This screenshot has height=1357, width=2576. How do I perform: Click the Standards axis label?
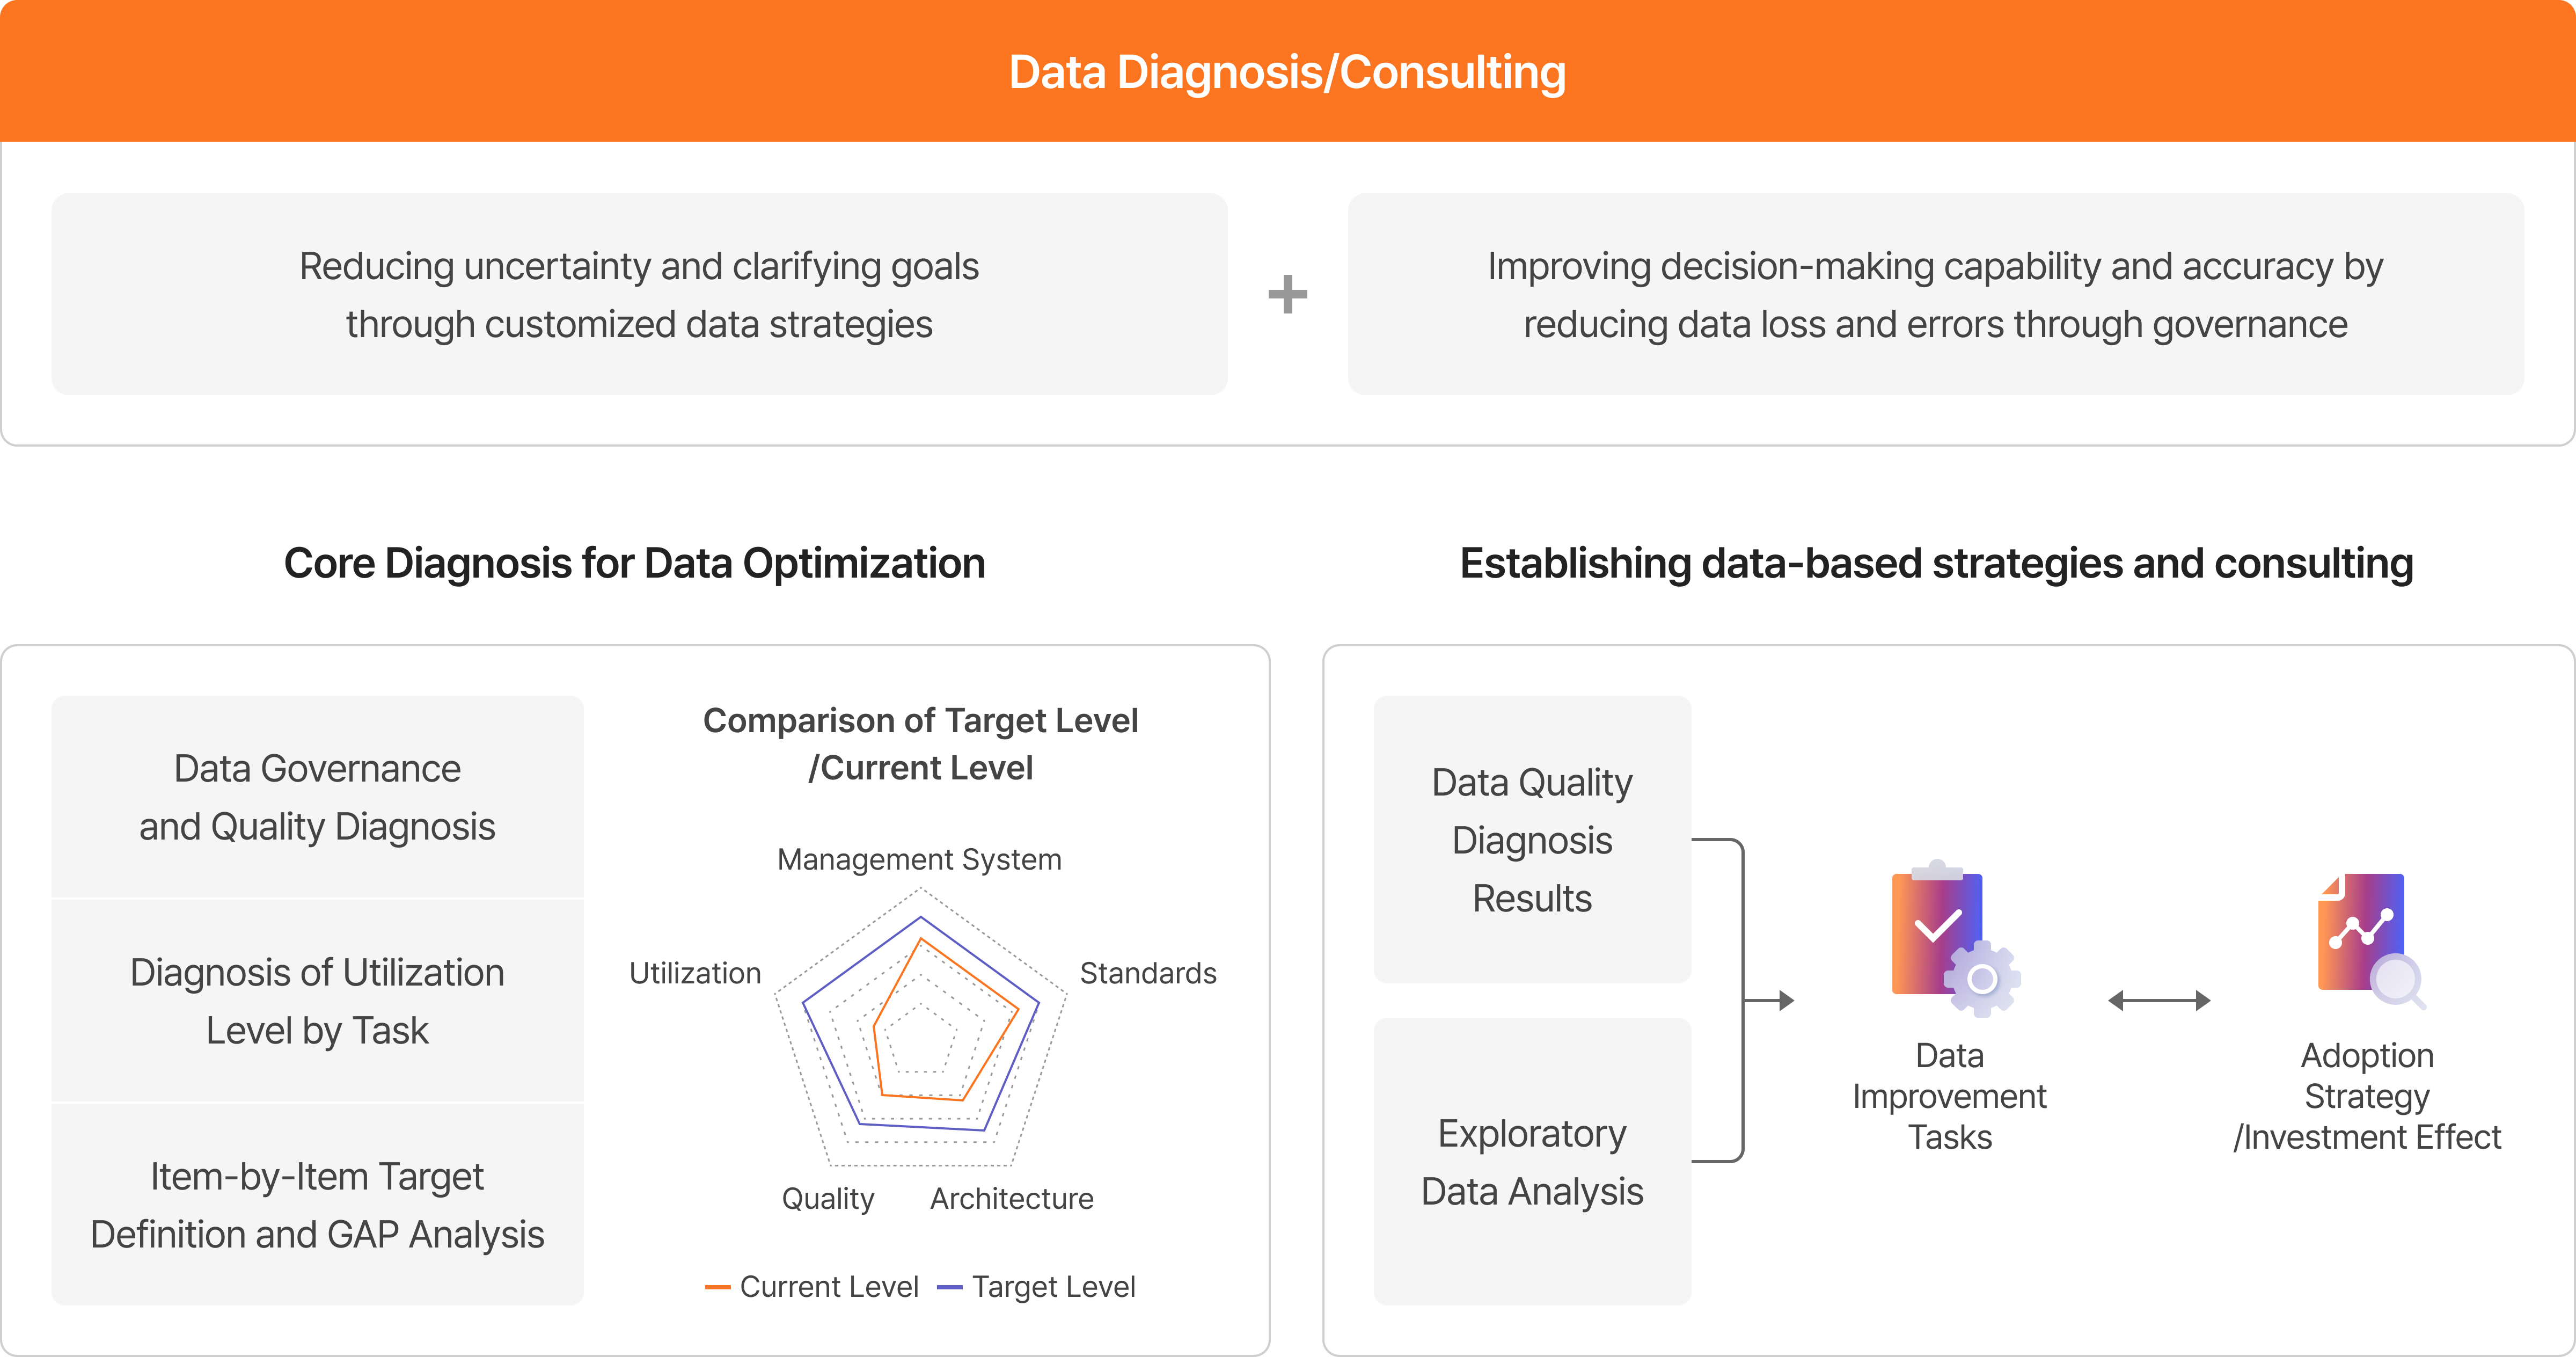(1148, 973)
